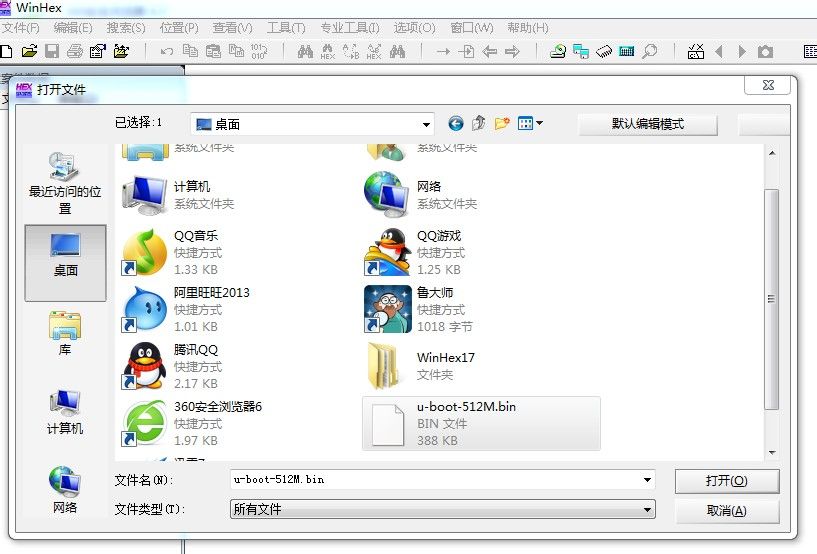Select the 计算机 system folder in file list
This screenshot has height=554, width=817.
click(238, 195)
